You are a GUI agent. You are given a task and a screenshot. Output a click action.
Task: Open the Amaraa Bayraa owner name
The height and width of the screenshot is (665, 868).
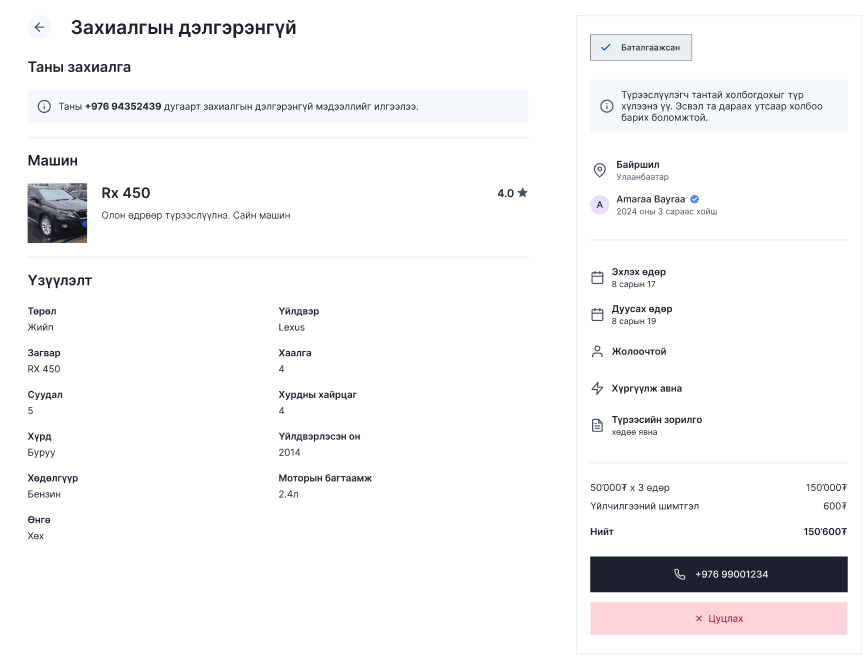coord(650,199)
